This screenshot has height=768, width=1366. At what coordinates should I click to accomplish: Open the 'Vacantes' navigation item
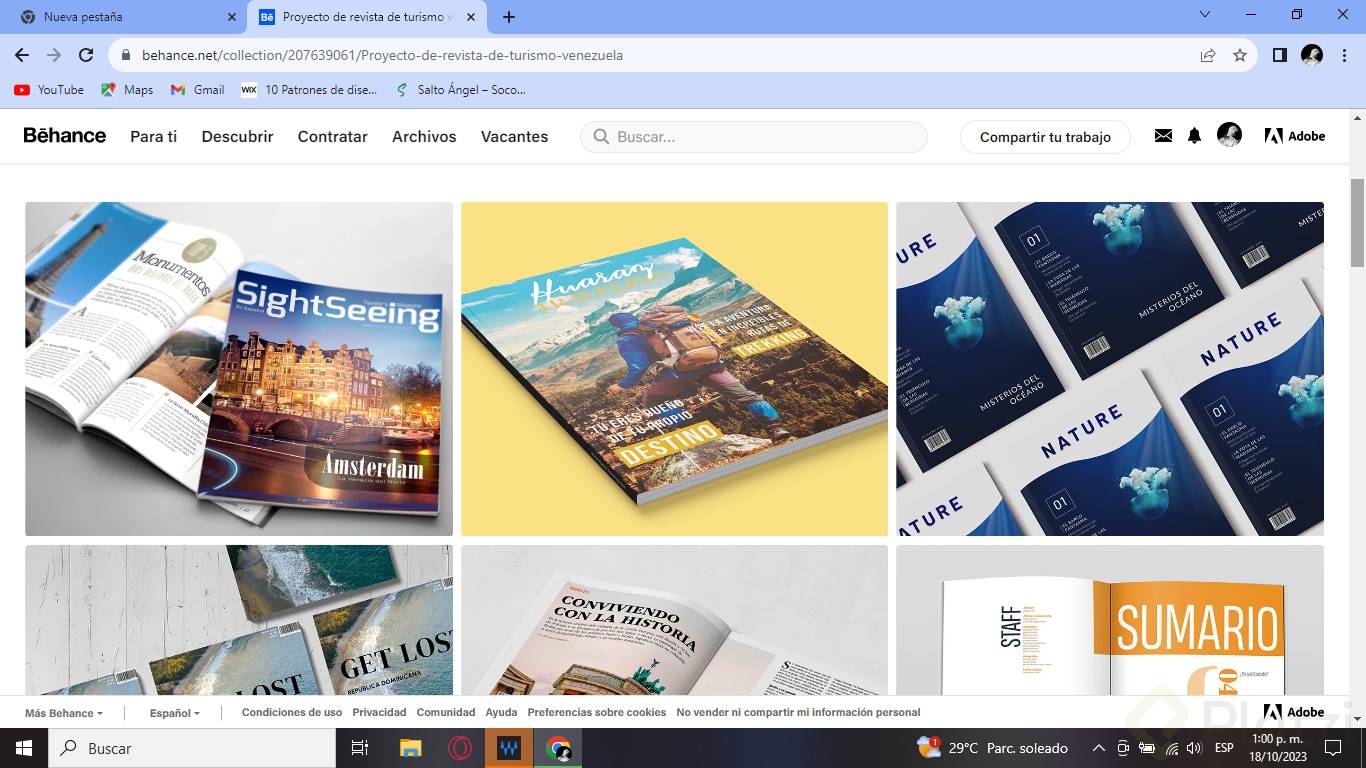tap(514, 137)
